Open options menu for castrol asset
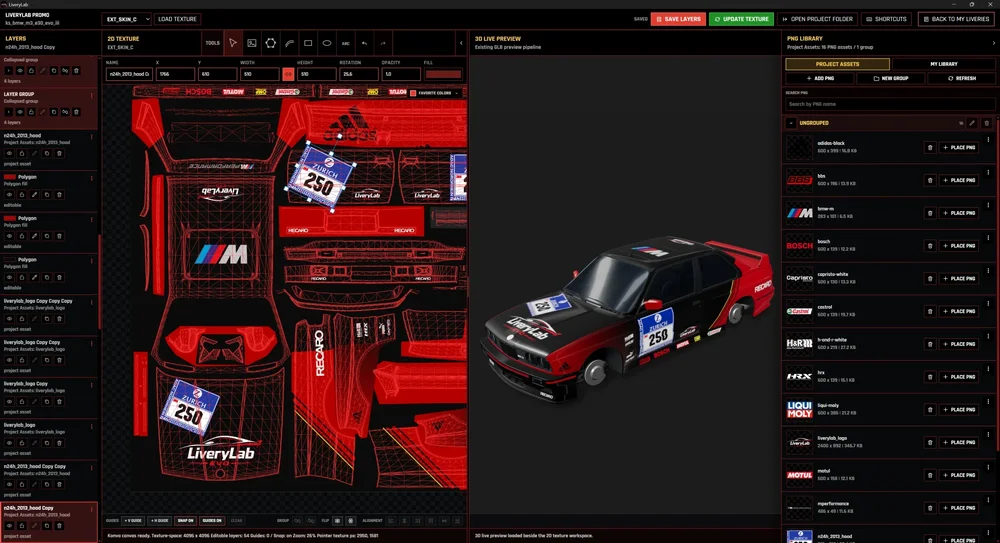1000x543 pixels. 989,304
